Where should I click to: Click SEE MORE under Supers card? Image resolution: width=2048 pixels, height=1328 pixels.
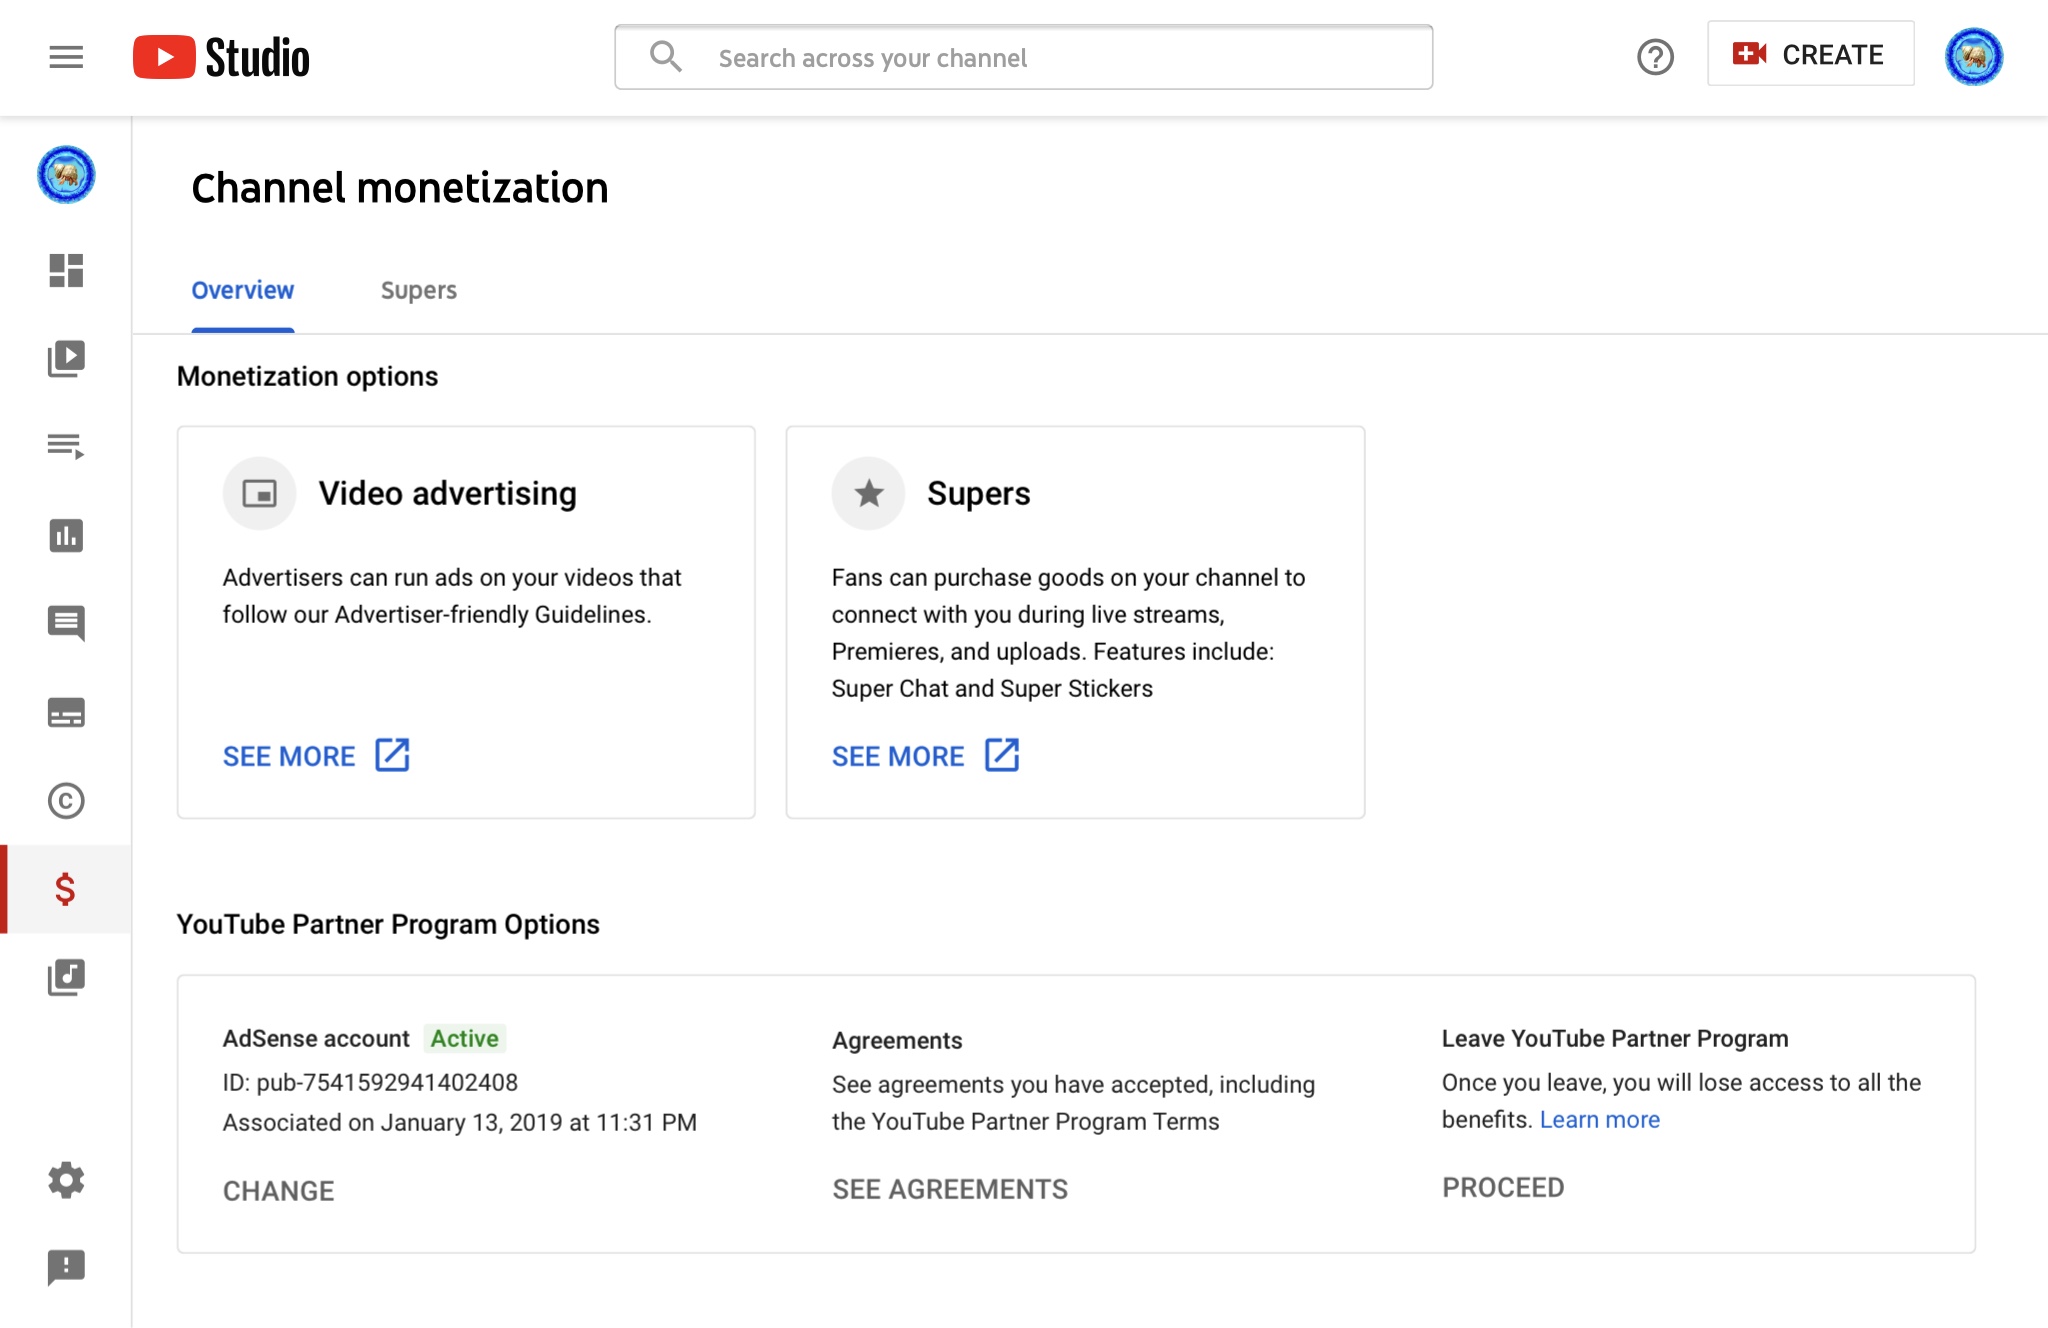(x=924, y=756)
